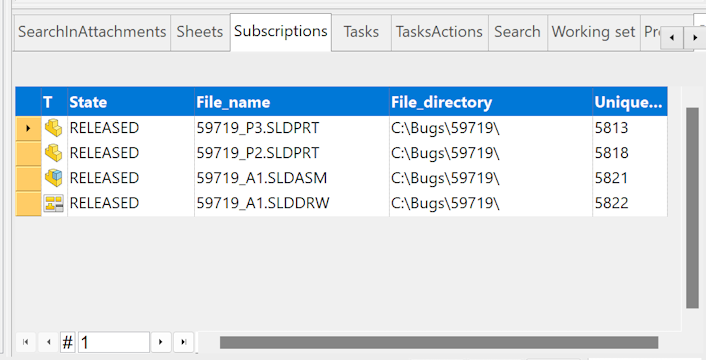The width and height of the screenshot is (706, 360).
Task: Click RELEASED state of 59719_P2.SLDPRT row
Action: (x=104, y=153)
